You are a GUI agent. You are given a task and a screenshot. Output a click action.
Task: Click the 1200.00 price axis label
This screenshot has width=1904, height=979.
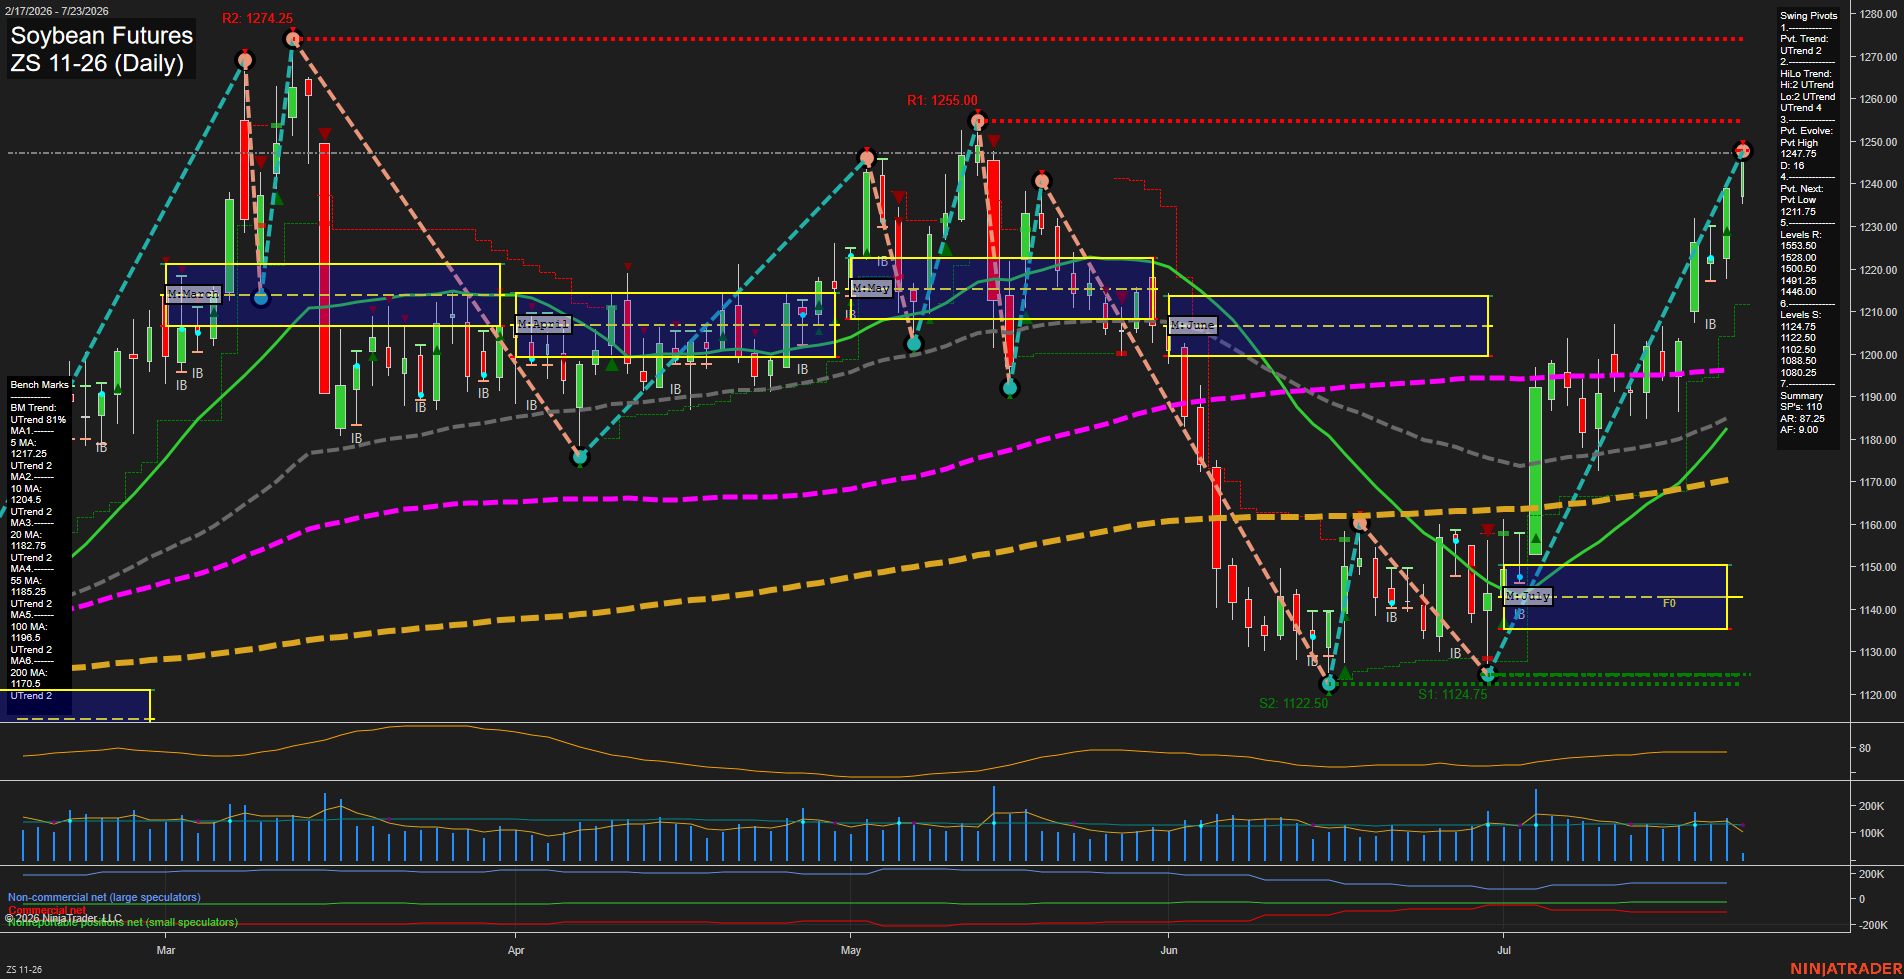pyautogui.click(x=1878, y=355)
